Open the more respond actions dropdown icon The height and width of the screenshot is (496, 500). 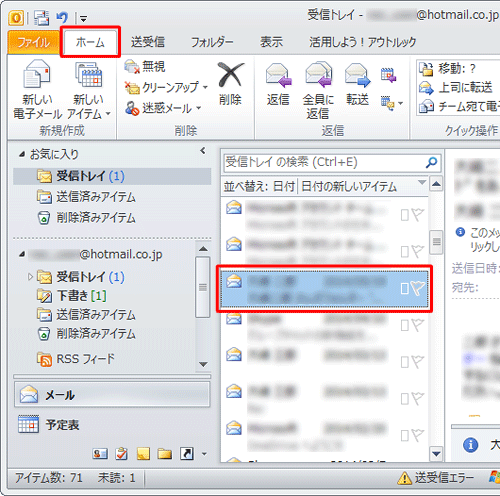pyautogui.click(x=392, y=103)
